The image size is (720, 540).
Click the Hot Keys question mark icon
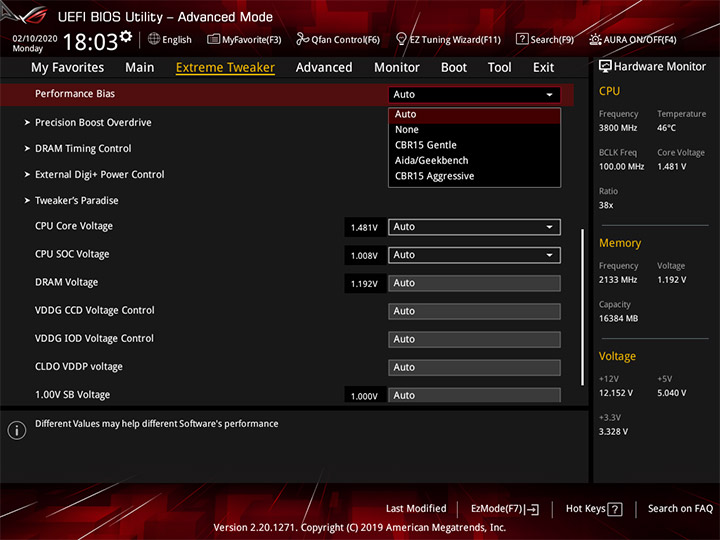pyautogui.click(x=615, y=509)
